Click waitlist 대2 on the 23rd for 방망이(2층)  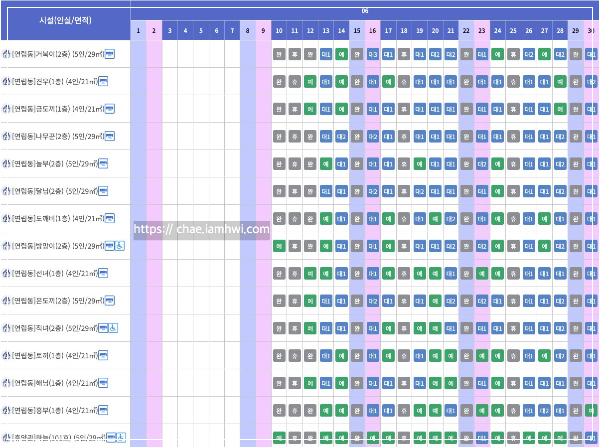click(x=482, y=246)
